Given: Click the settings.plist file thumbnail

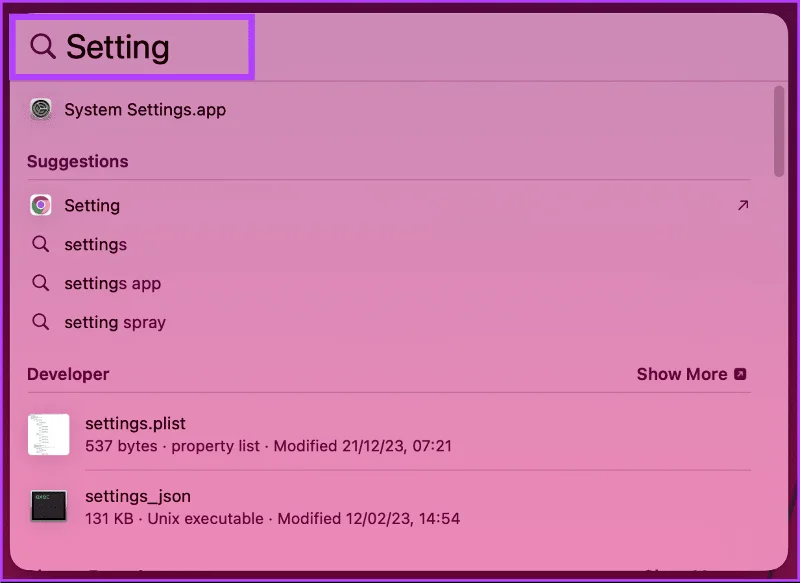Looking at the screenshot, I should pos(48,434).
